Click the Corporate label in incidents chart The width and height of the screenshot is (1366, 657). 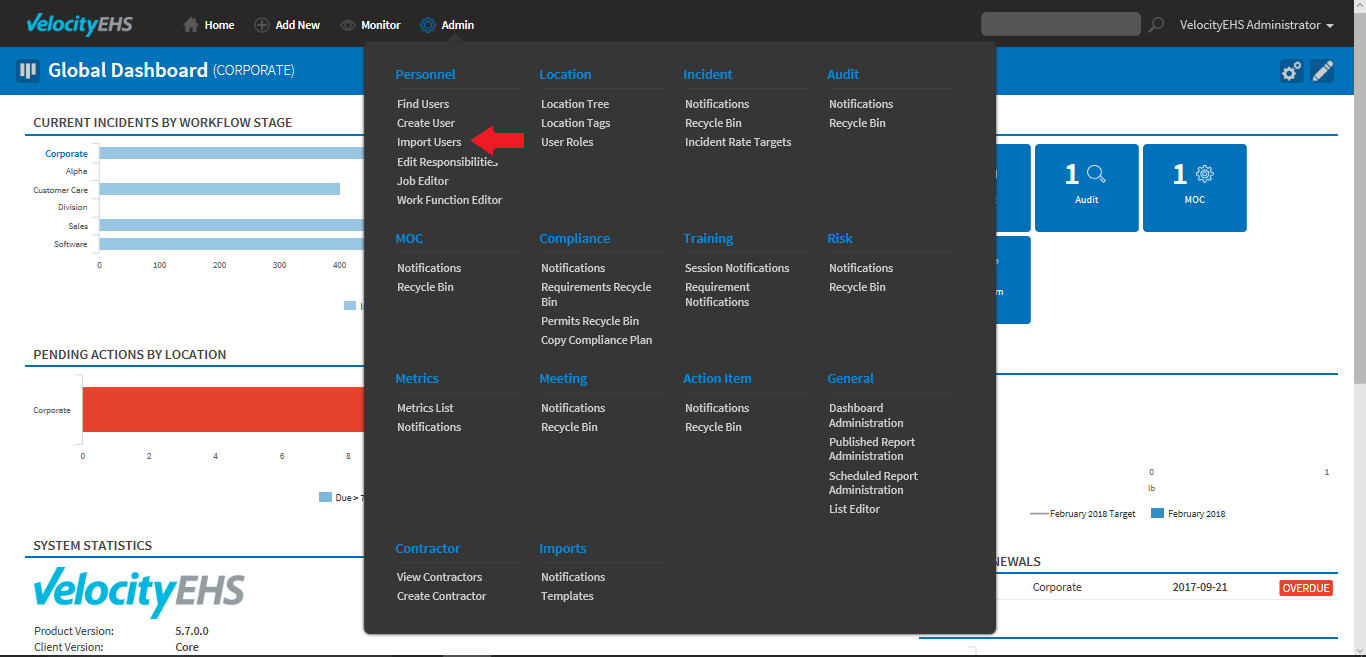[66, 154]
